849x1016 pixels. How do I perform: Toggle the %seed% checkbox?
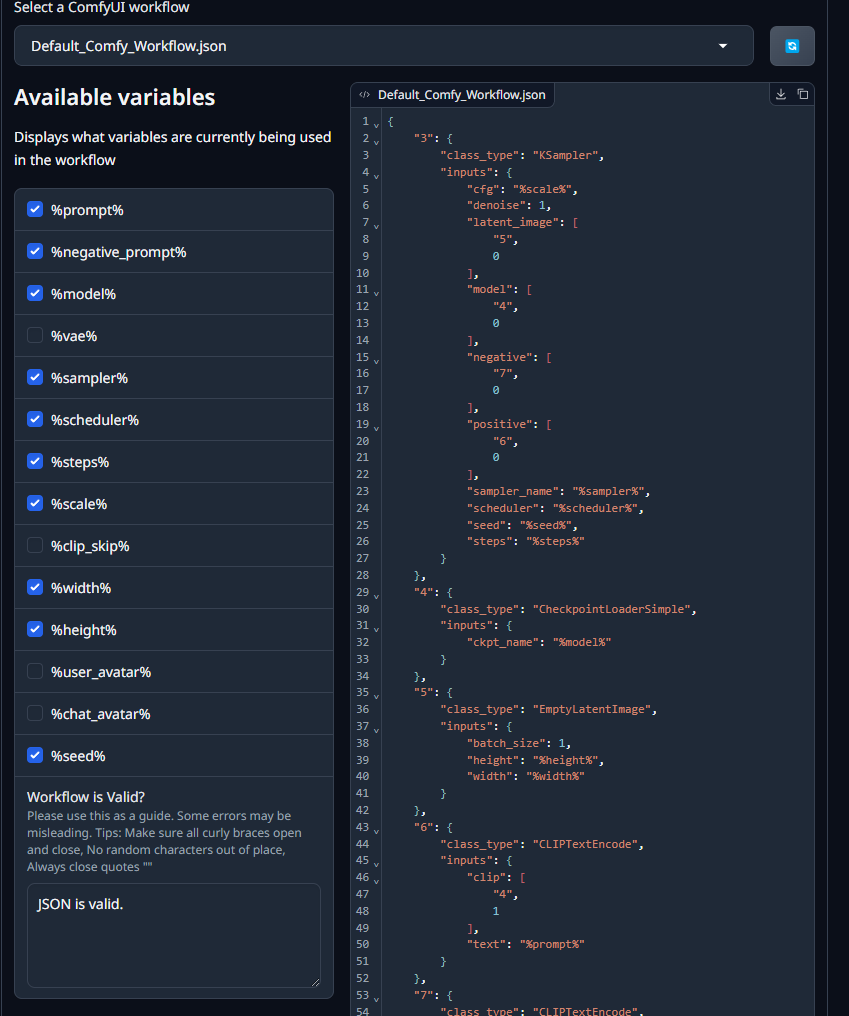point(35,756)
